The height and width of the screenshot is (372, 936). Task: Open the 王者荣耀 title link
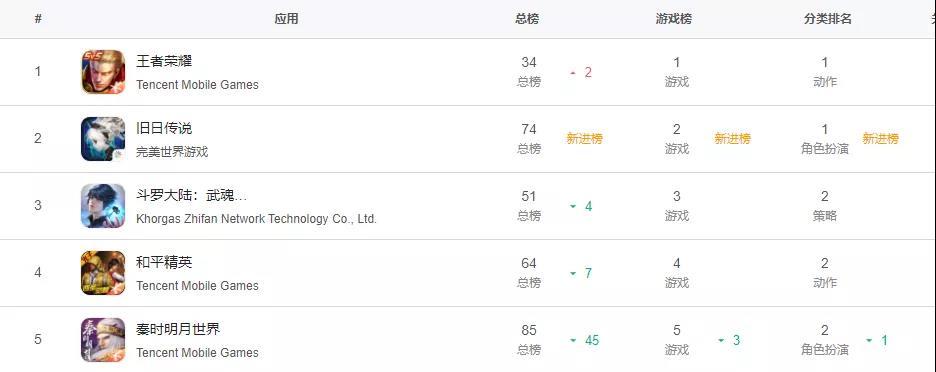[x=164, y=62]
